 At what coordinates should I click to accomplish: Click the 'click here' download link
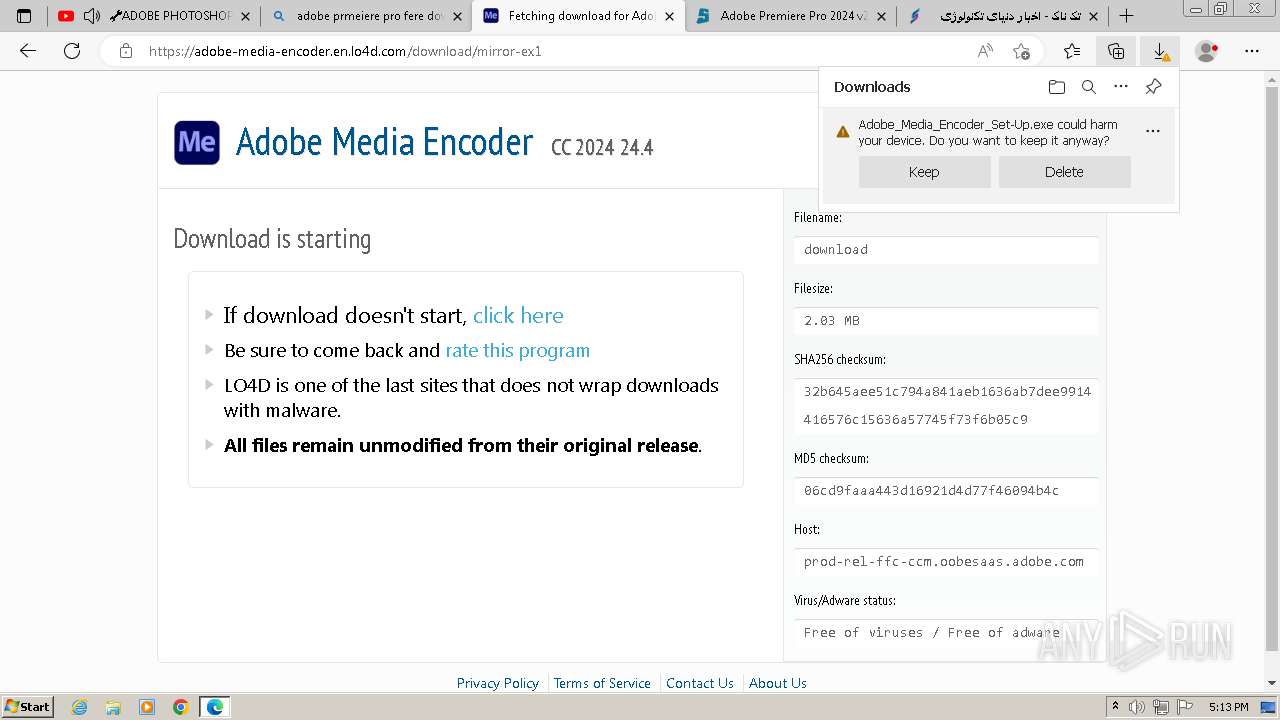pyautogui.click(x=518, y=315)
